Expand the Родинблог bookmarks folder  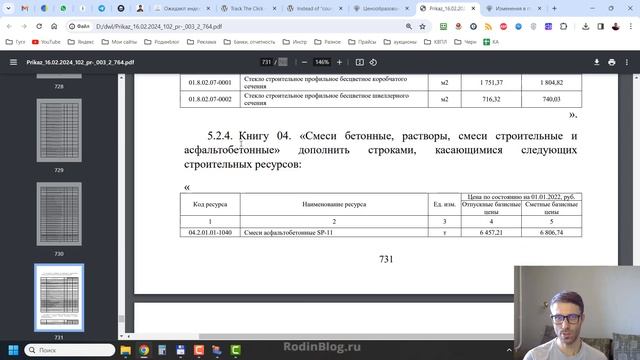click(x=162, y=42)
